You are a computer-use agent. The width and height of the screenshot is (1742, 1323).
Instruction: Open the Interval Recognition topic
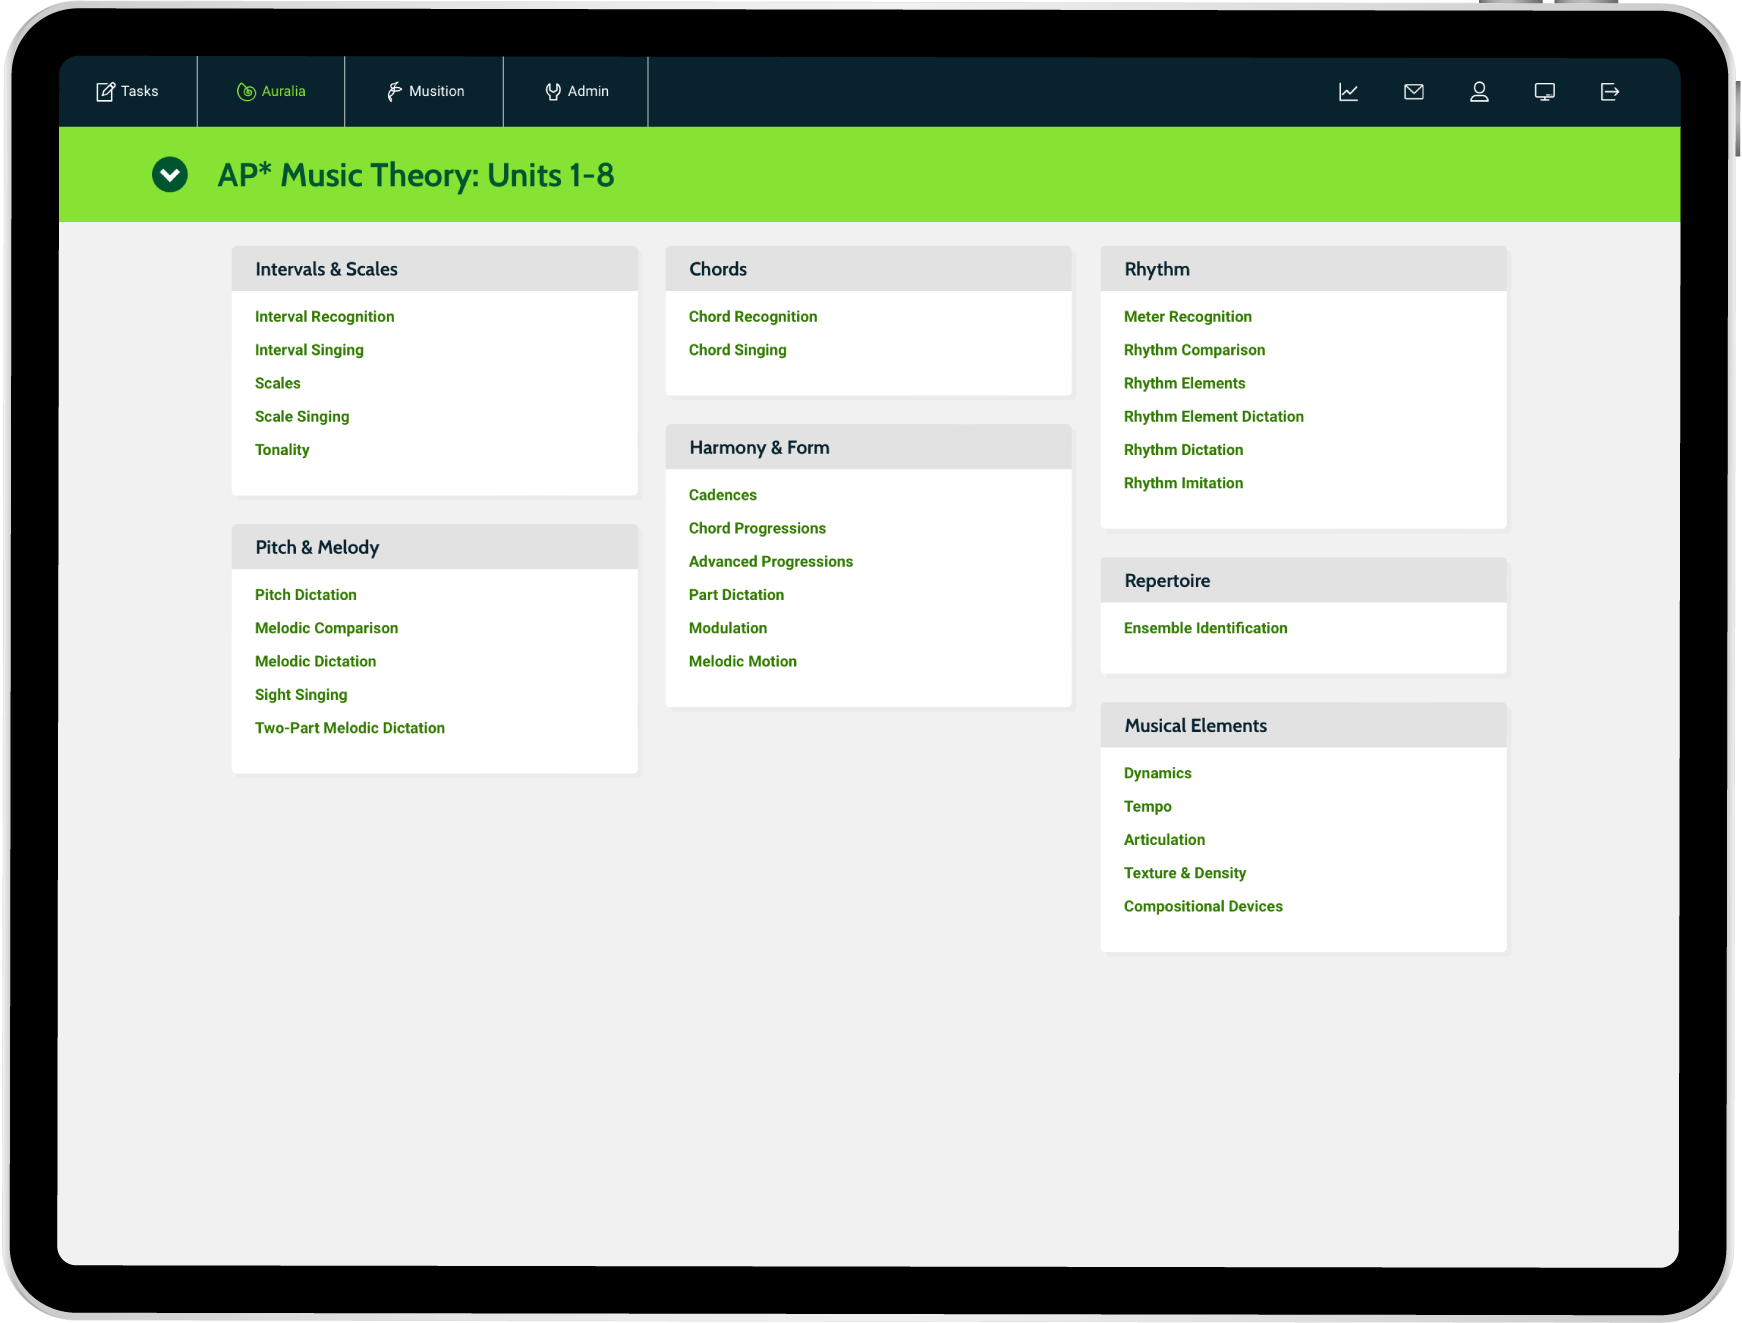324,317
